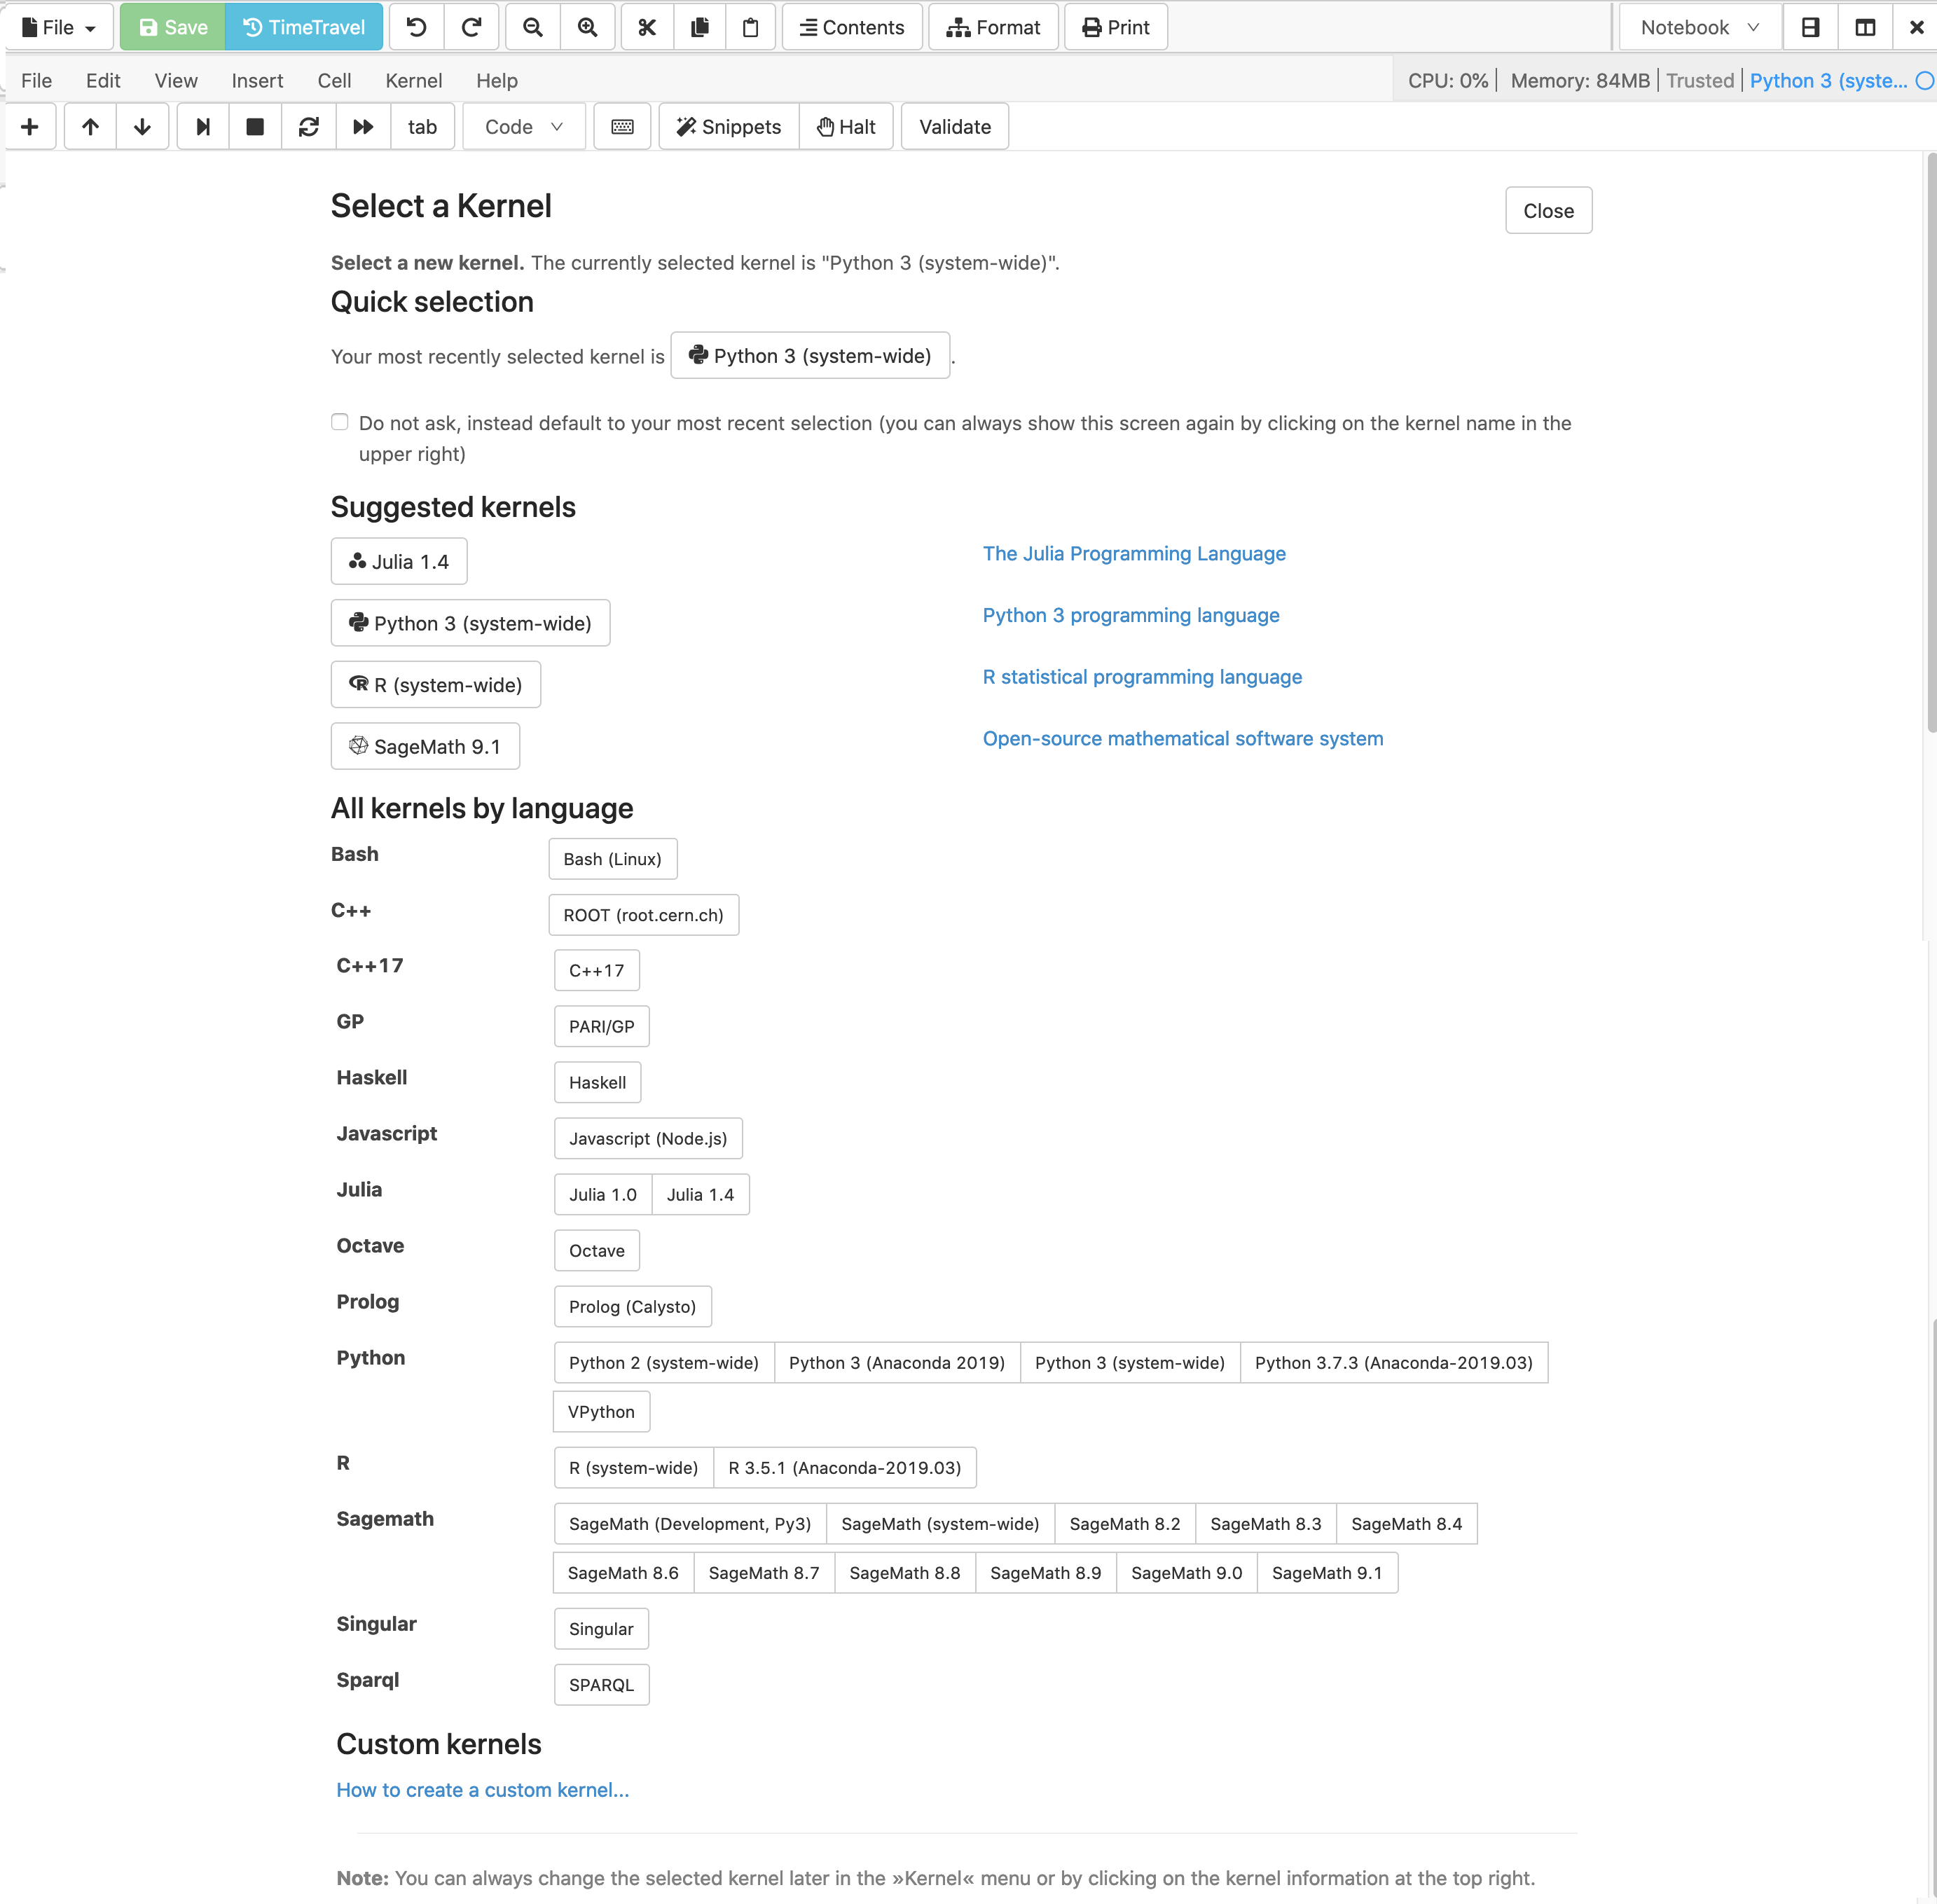Open the Kernel menu

click(x=413, y=81)
